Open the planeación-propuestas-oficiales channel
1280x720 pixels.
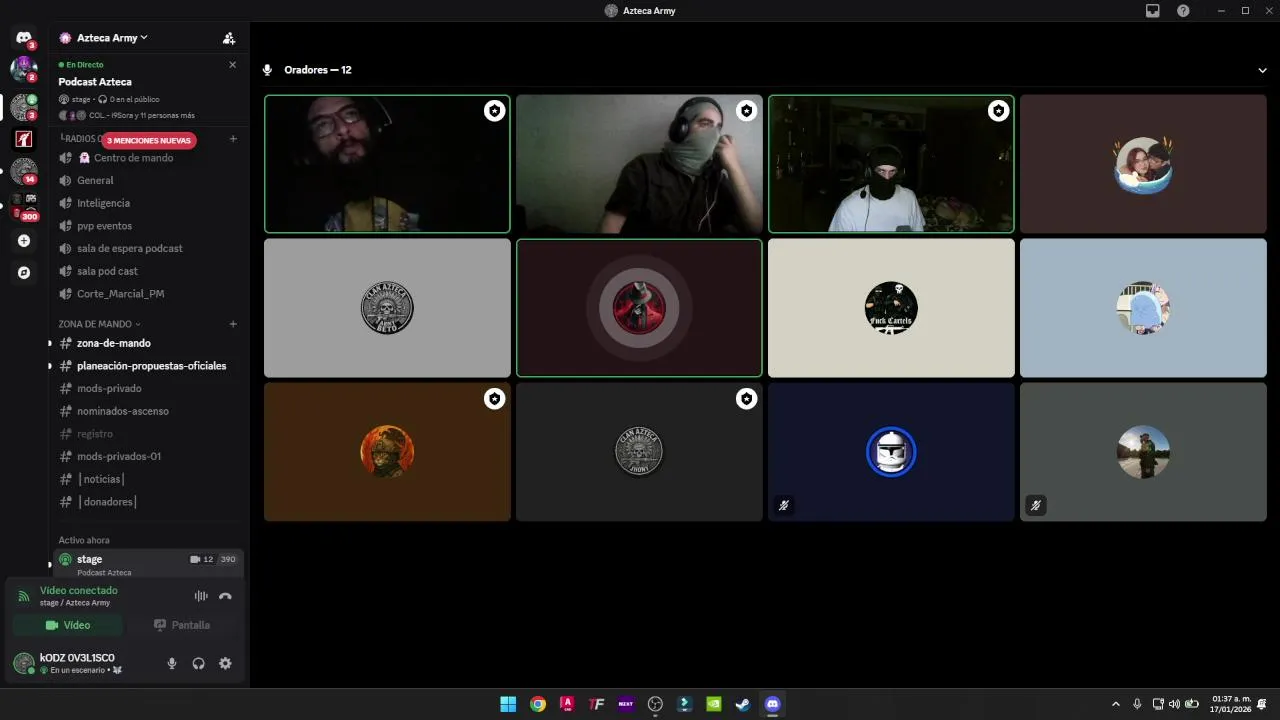click(147, 366)
